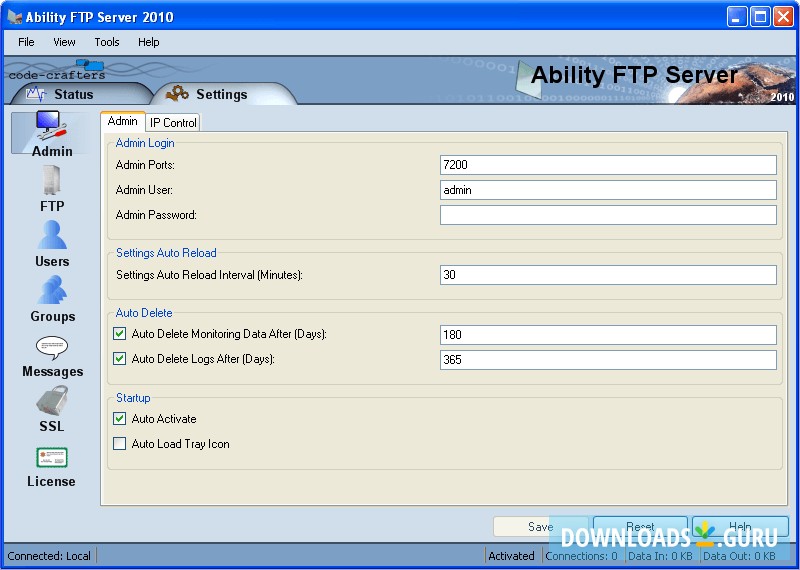Open the Admin settings sidebar icon
The height and width of the screenshot is (570, 800).
(x=52, y=134)
